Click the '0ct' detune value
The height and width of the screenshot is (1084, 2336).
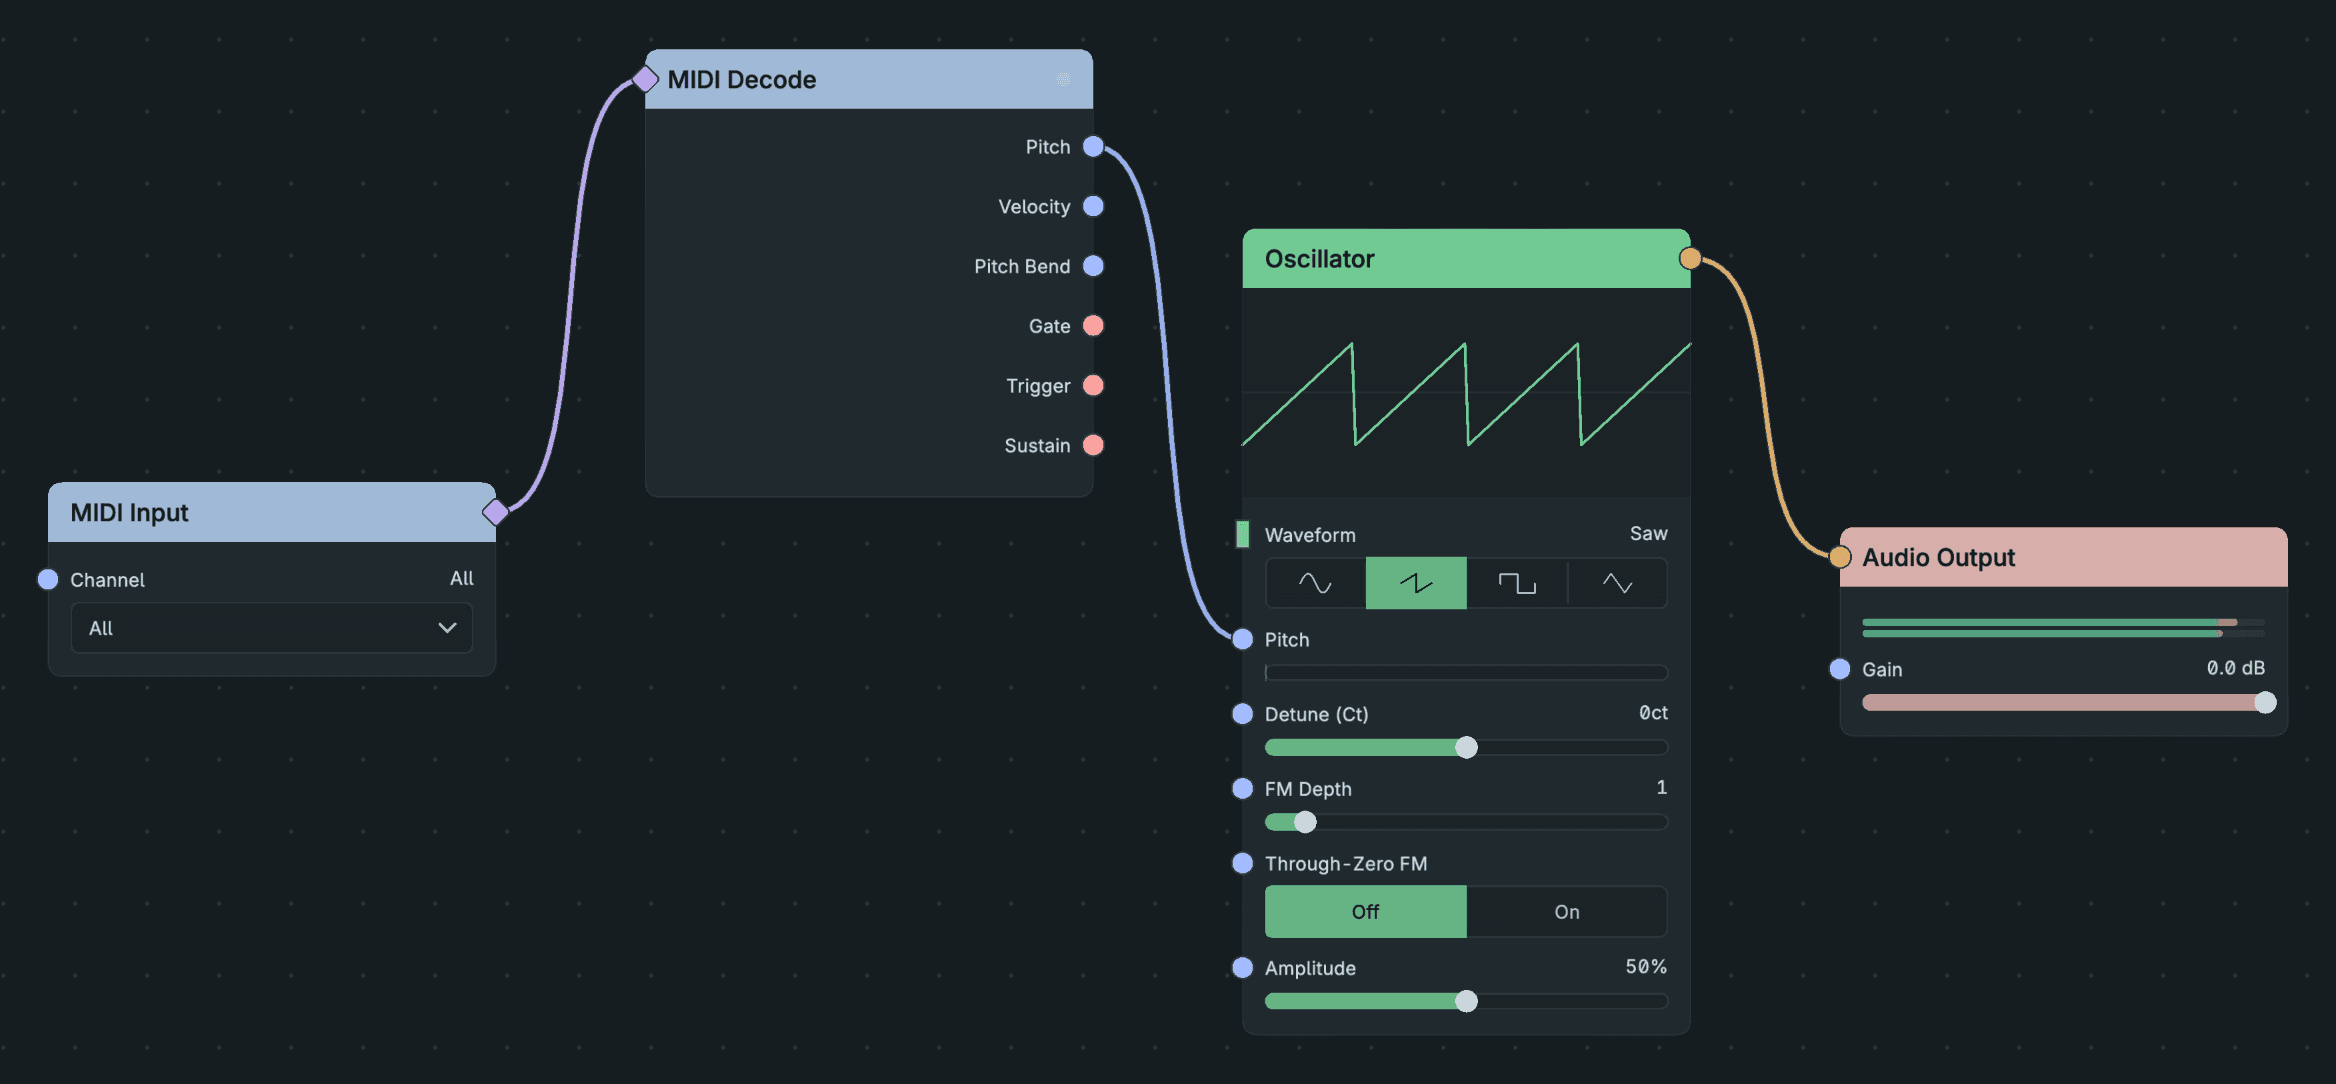(x=1653, y=713)
